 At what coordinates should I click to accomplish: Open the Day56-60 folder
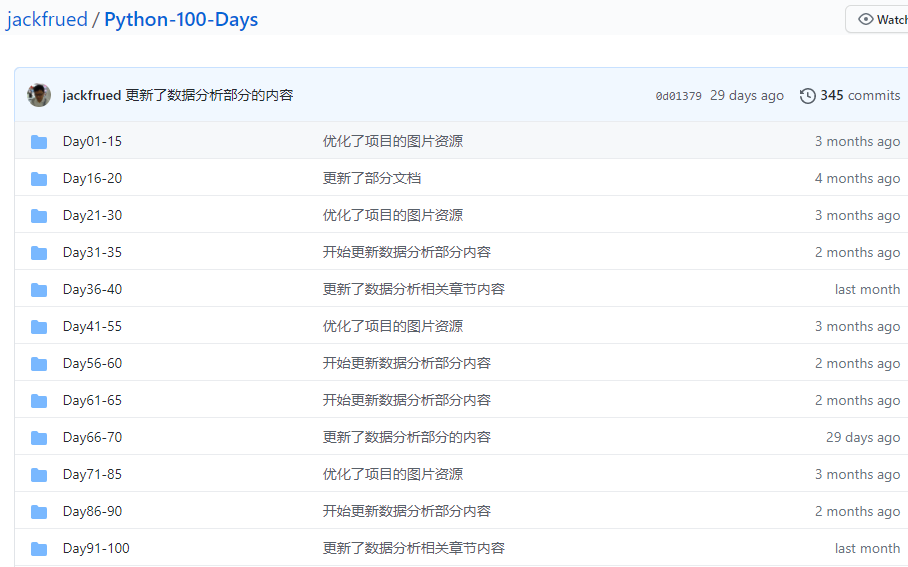92,364
